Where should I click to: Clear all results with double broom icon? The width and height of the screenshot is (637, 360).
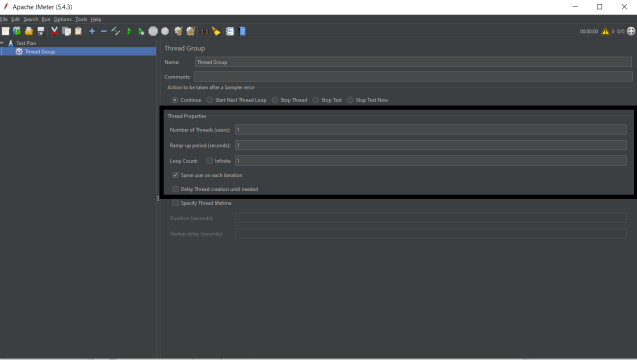click(191, 31)
